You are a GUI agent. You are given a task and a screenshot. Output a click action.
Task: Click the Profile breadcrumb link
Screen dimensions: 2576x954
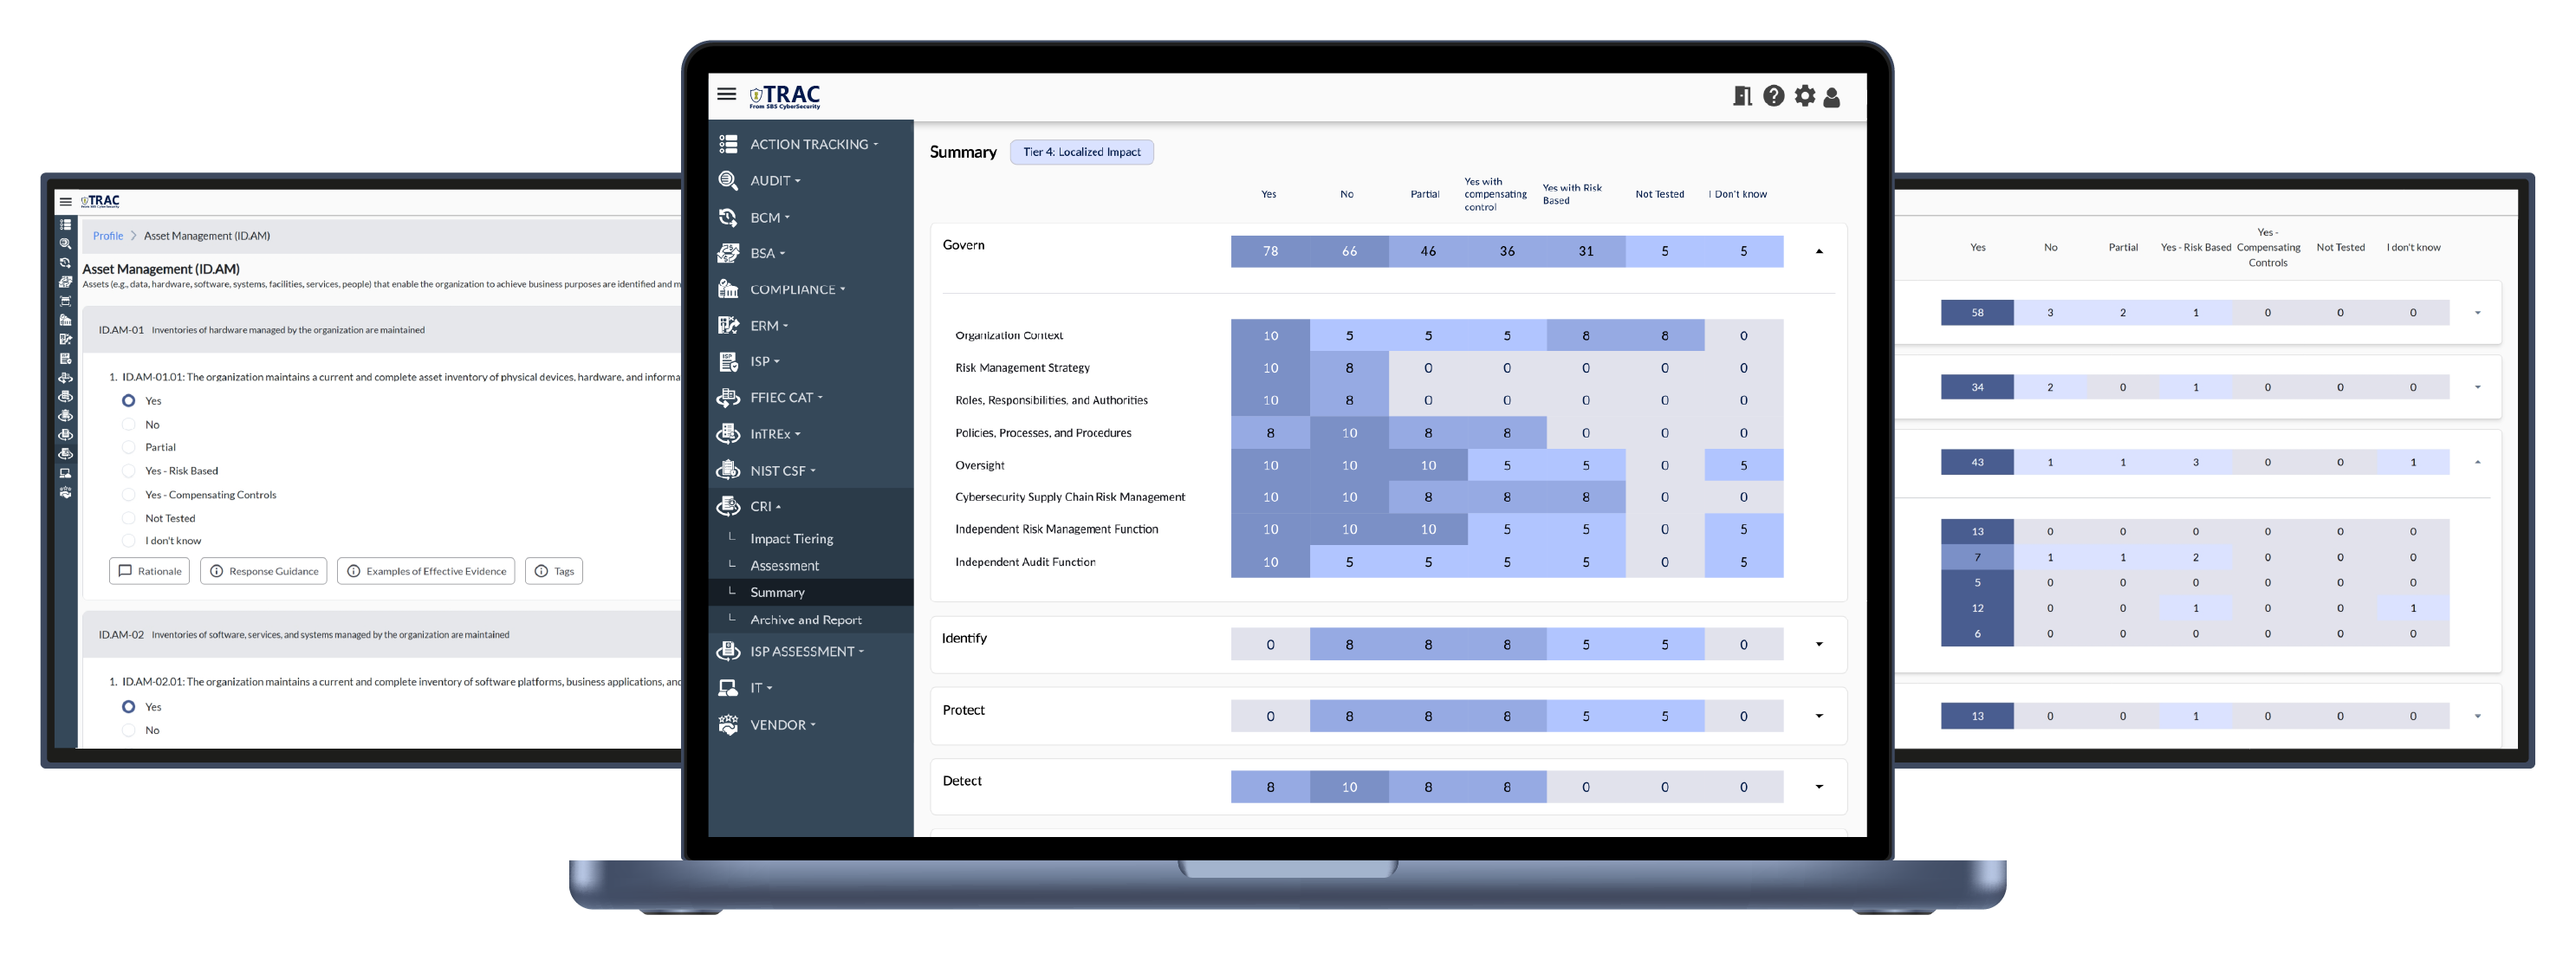pos(108,236)
